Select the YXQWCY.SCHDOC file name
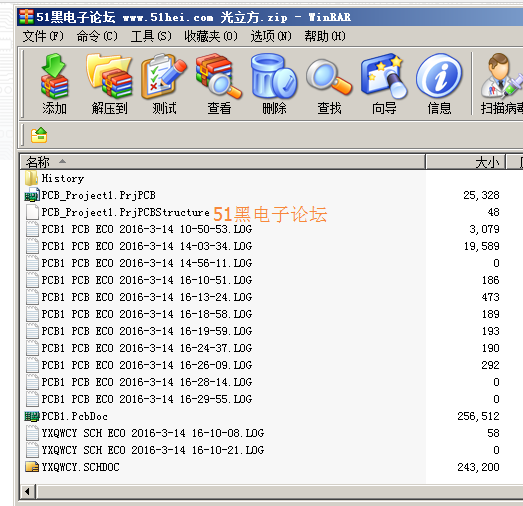523x506 pixels. point(80,467)
